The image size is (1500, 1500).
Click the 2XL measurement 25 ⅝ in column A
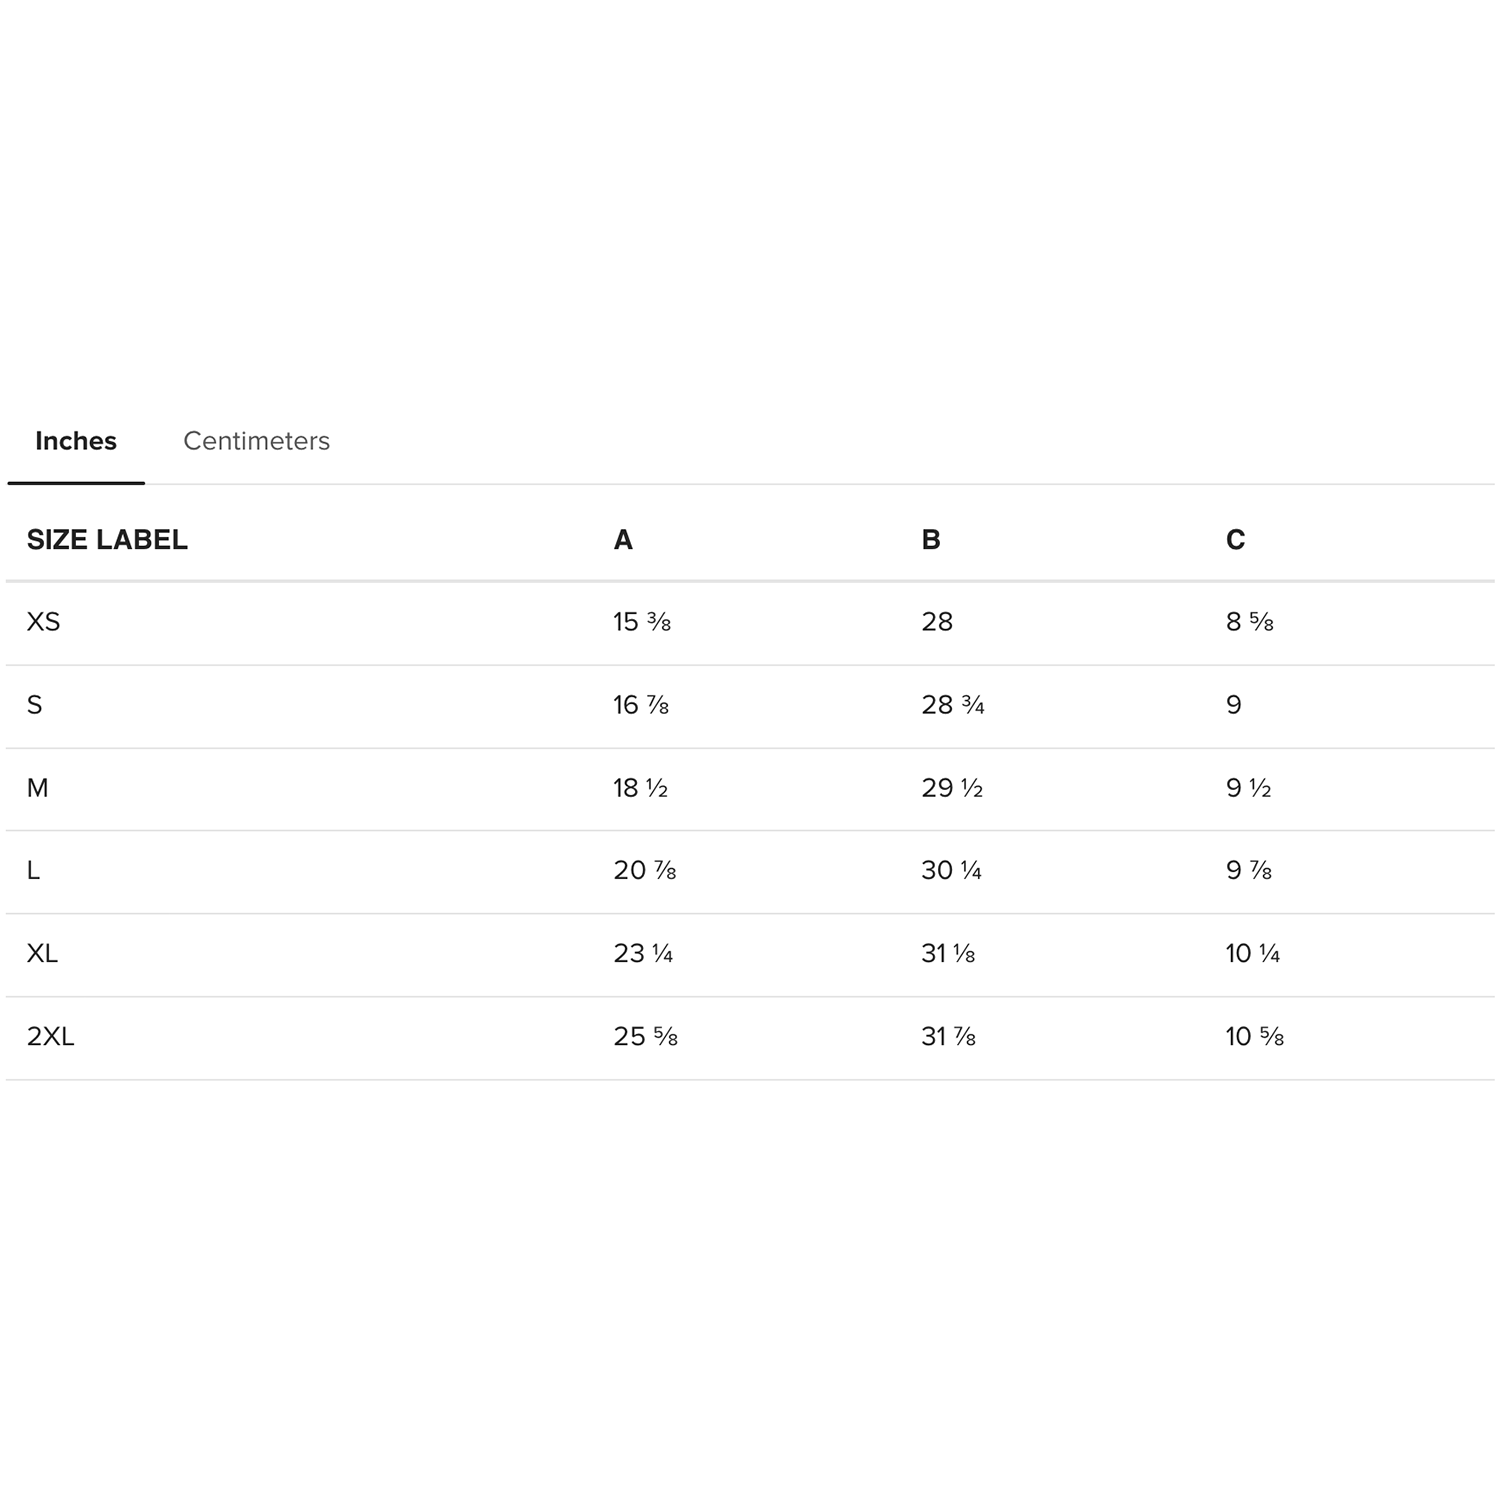point(646,1036)
